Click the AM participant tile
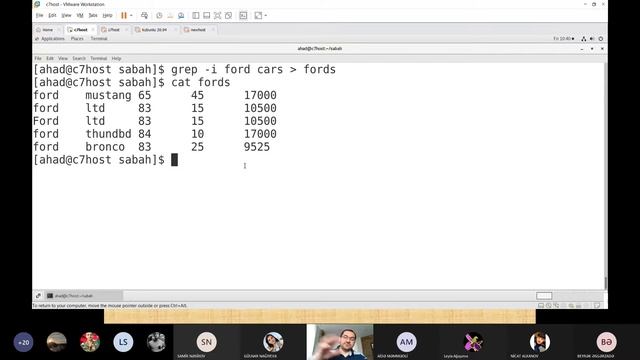Screen dimensions: 640x360 tap(406, 342)
